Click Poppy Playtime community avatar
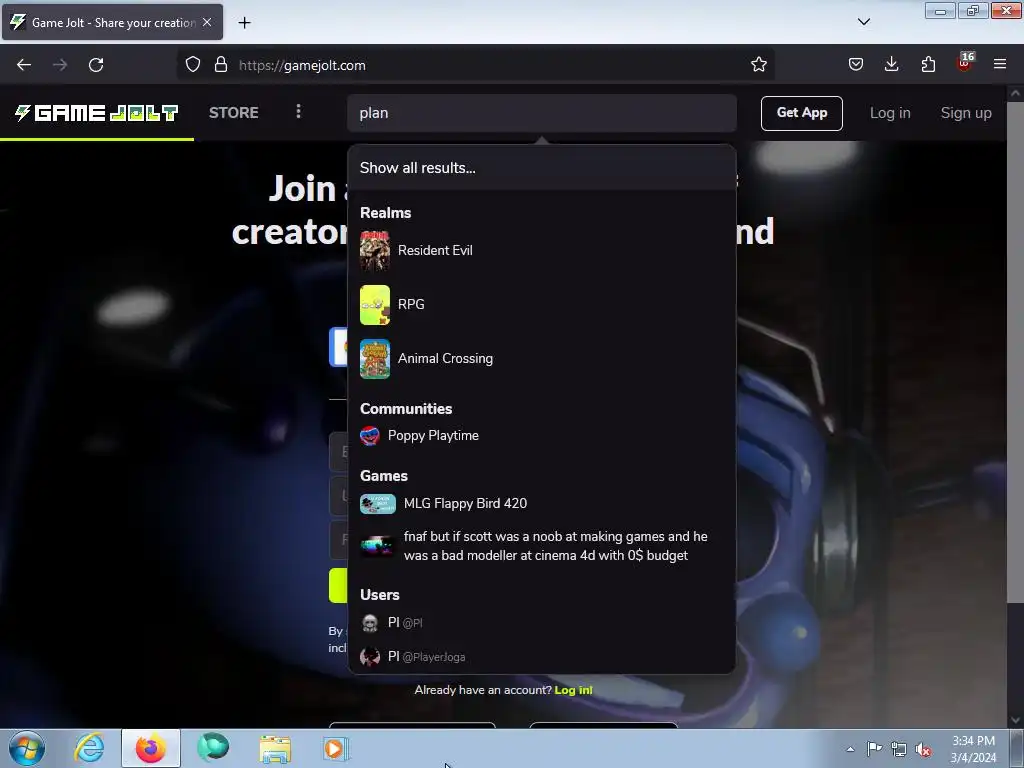The height and width of the screenshot is (768, 1024). 370,436
